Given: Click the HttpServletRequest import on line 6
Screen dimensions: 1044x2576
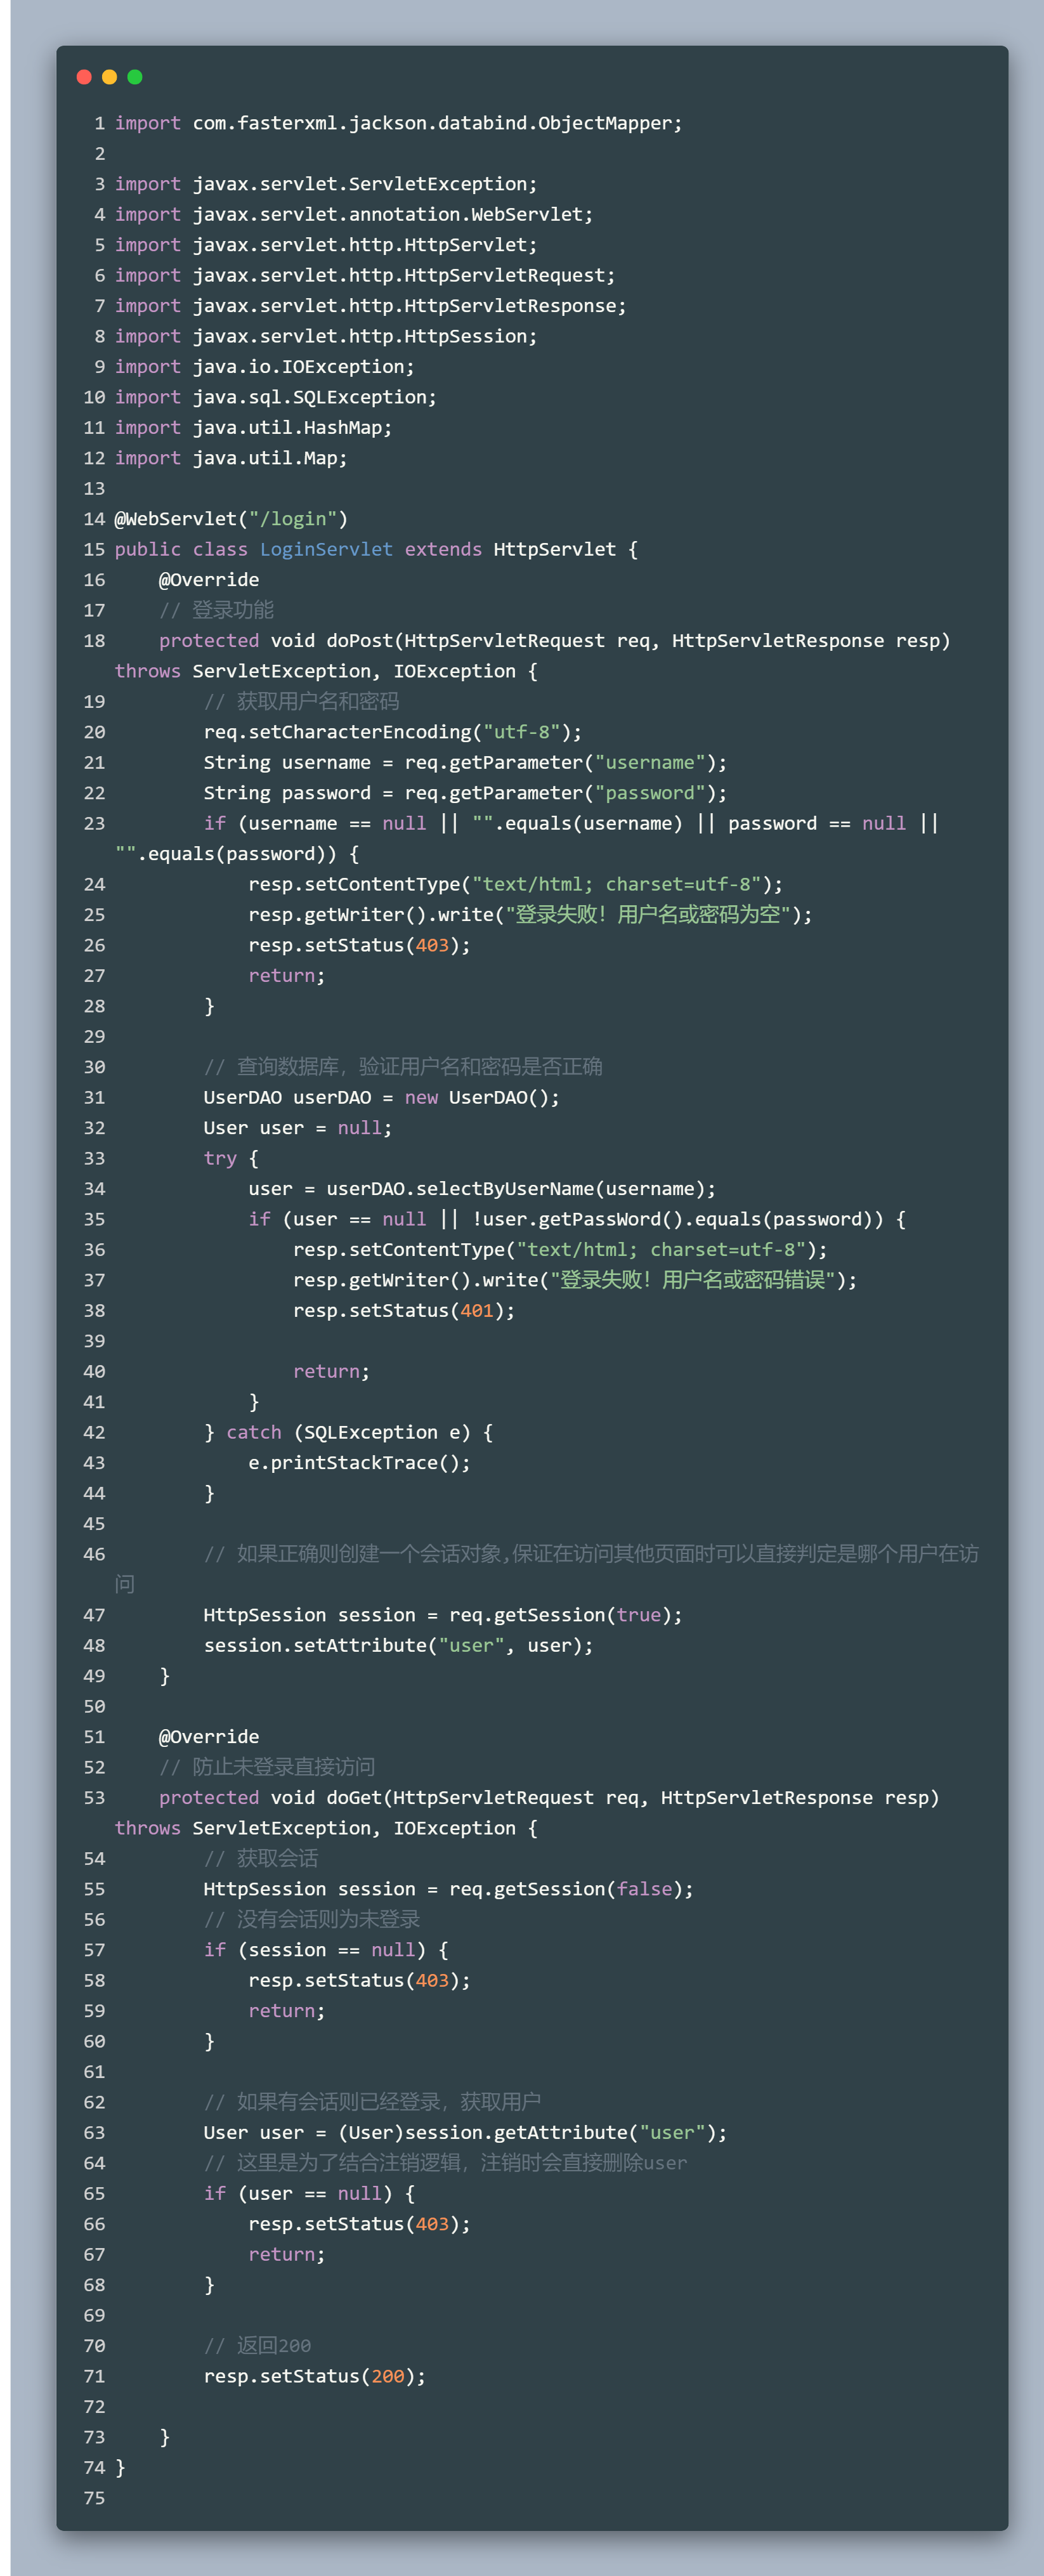Looking at the screenshot, I should pyautogui.click(x=365, y=275).
